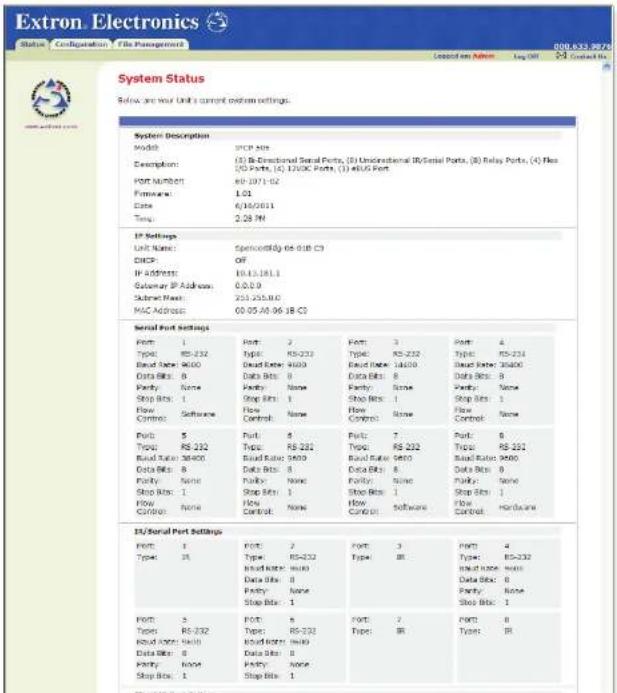Click the Model value IPCP 505
This screenshot has width=617, height=693.
coord(252,148)
